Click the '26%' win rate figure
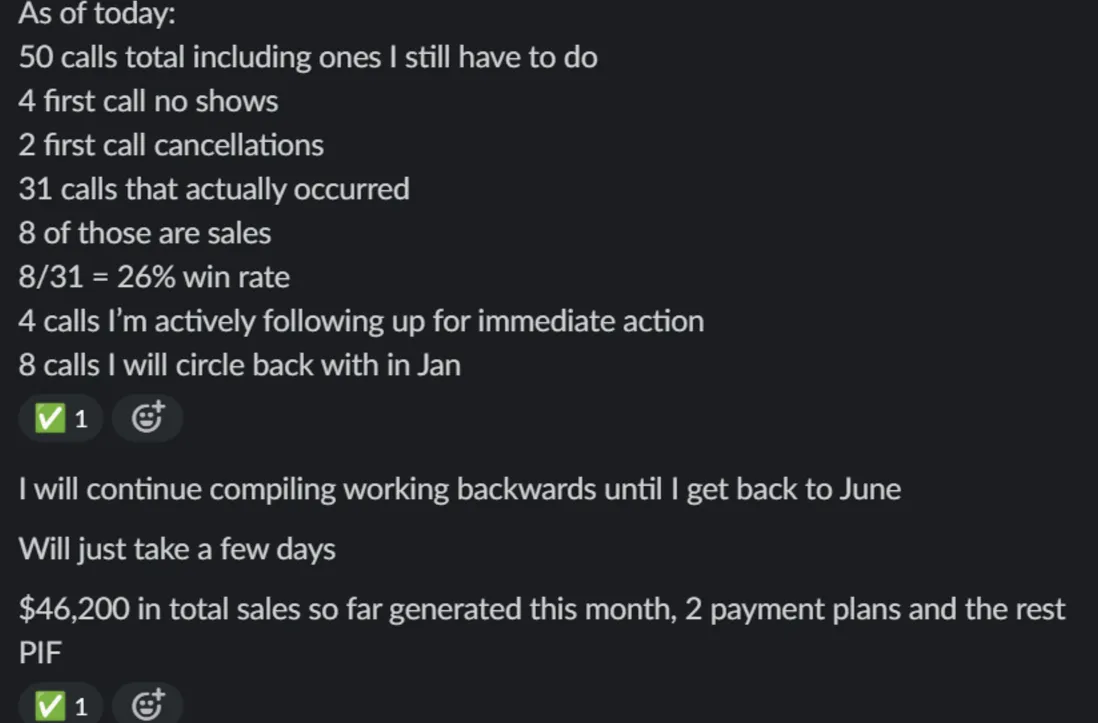The width and height of the screenshot is (1098, 723). click(x=146, y=277)
